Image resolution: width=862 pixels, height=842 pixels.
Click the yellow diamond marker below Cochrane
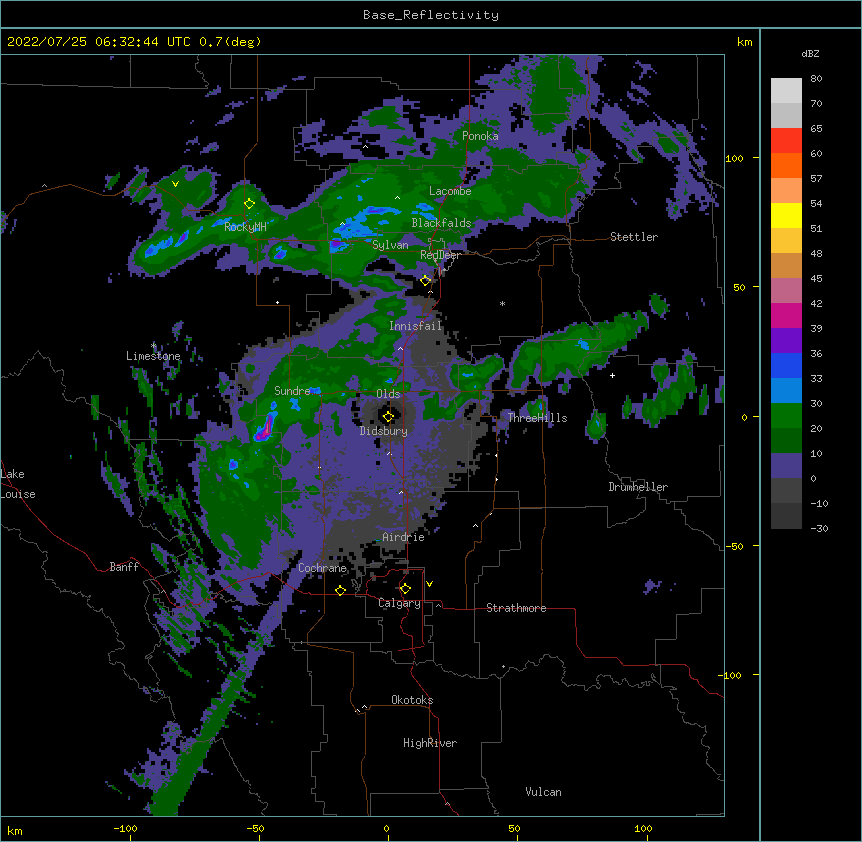(340, 590)
